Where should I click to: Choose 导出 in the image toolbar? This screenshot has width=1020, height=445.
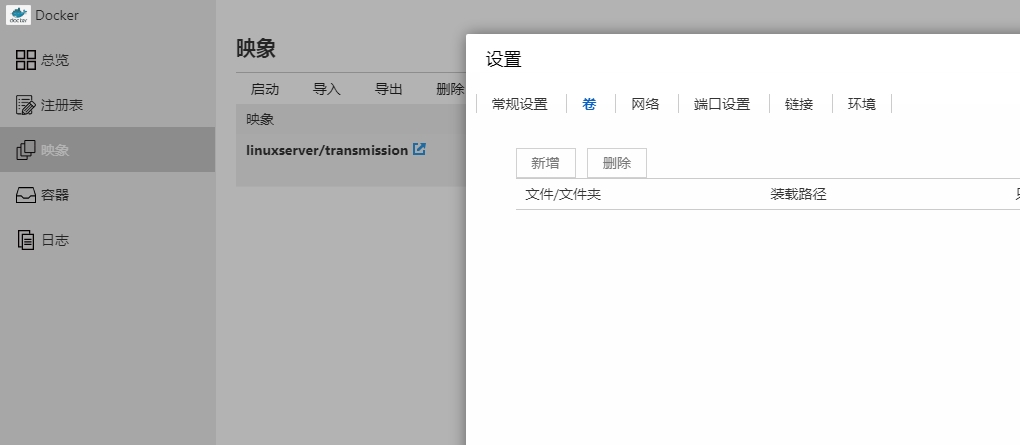pos(389,89)
